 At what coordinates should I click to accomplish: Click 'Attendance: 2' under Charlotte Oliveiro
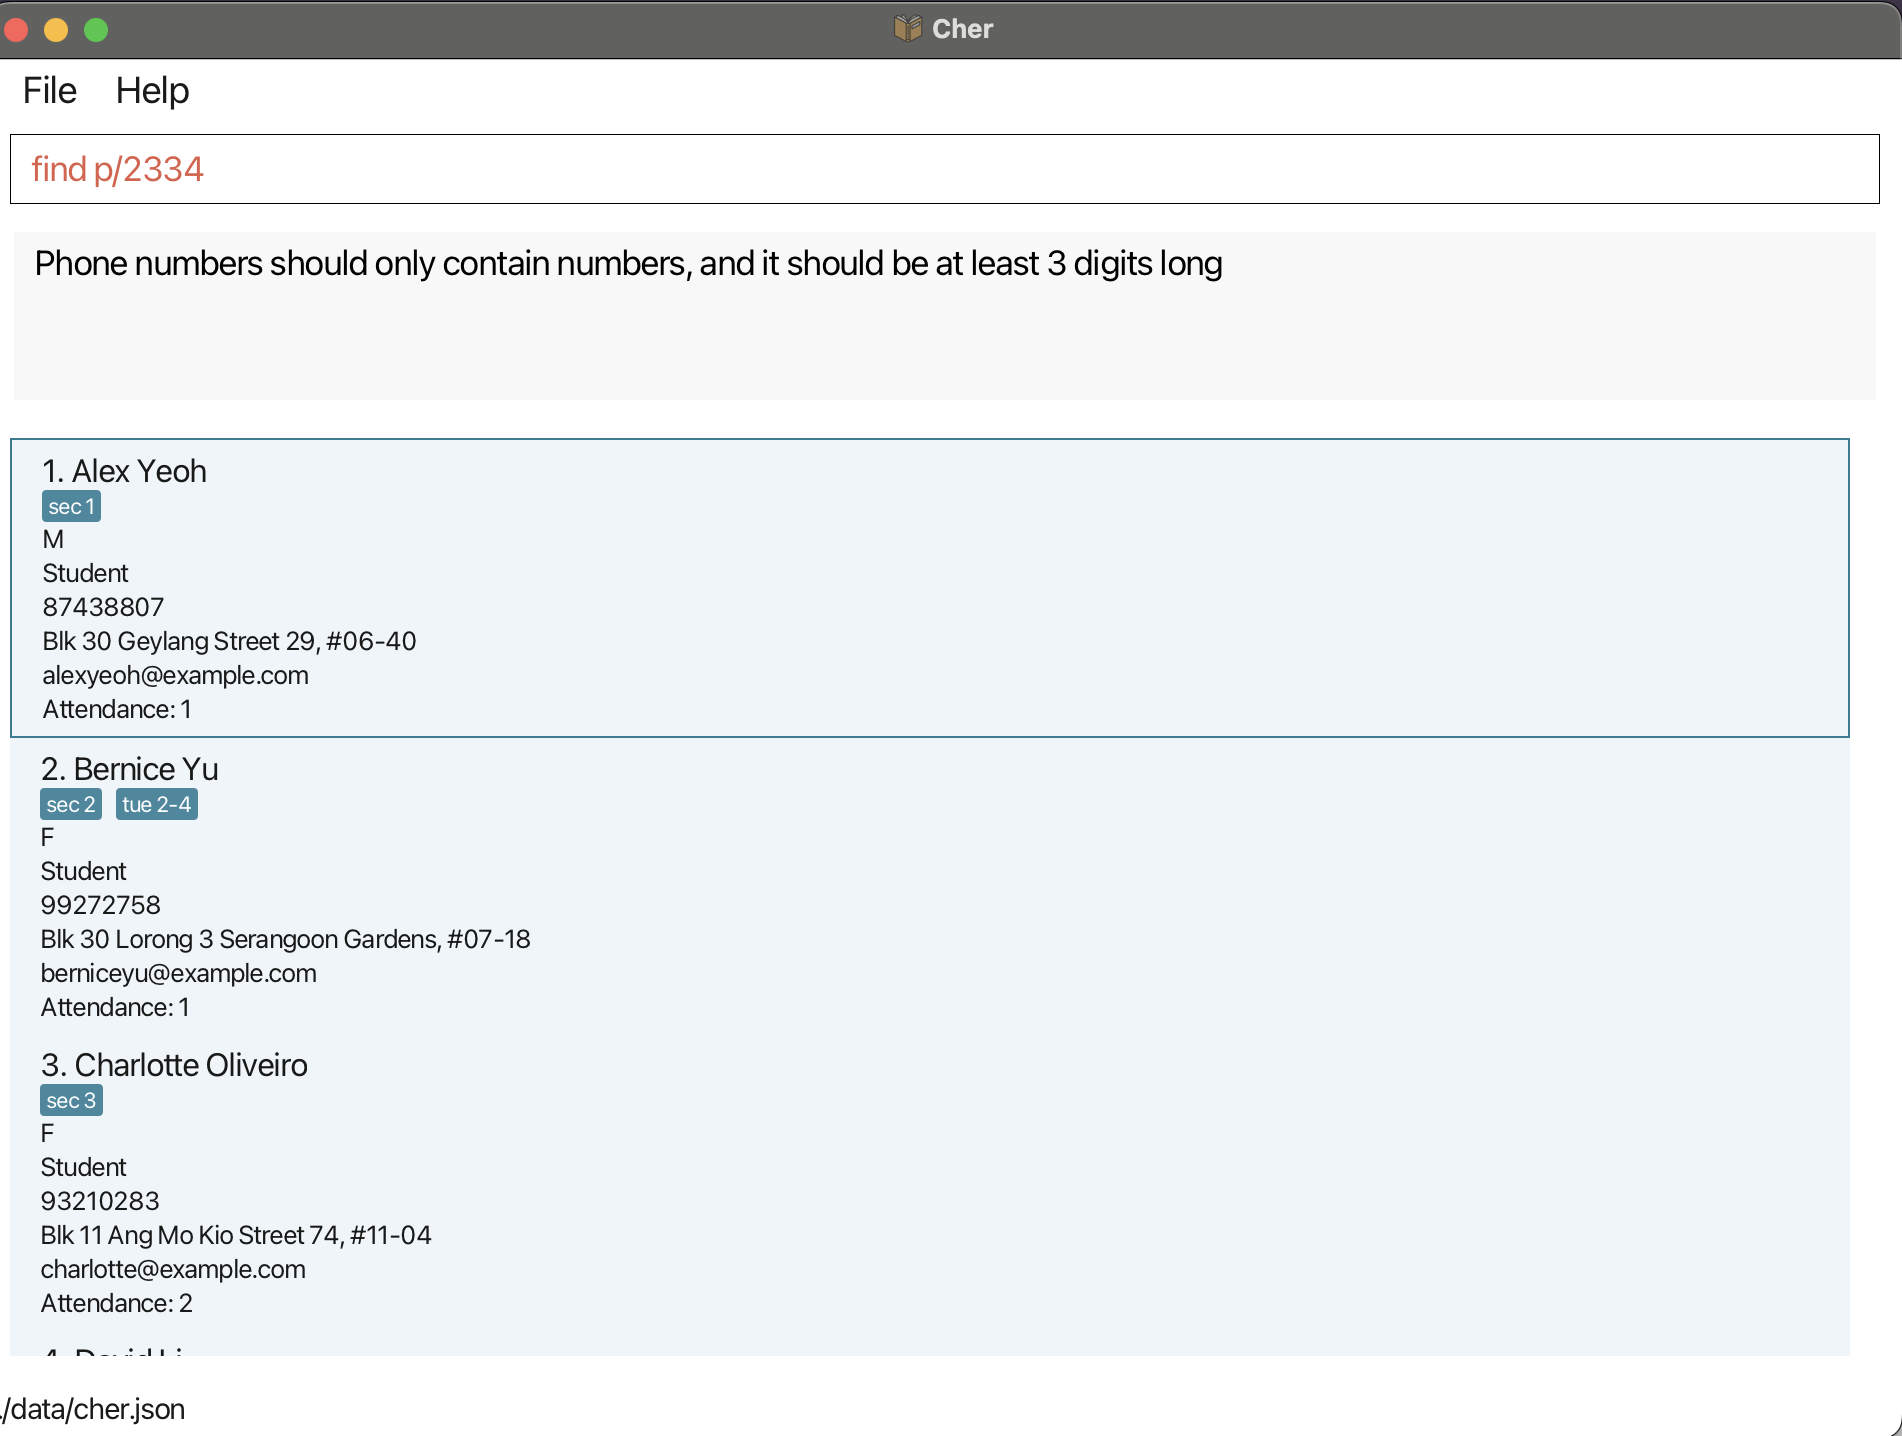(x=117, y=1303)
